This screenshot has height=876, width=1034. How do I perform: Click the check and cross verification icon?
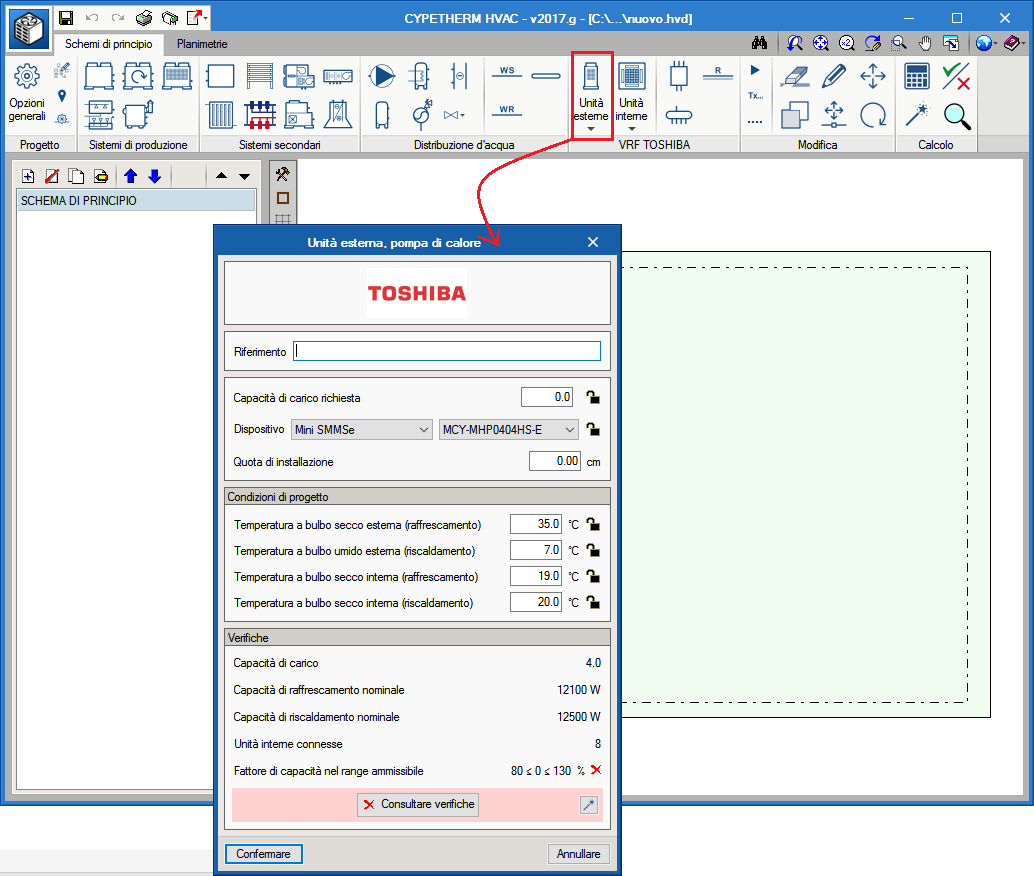coord(956,76)
